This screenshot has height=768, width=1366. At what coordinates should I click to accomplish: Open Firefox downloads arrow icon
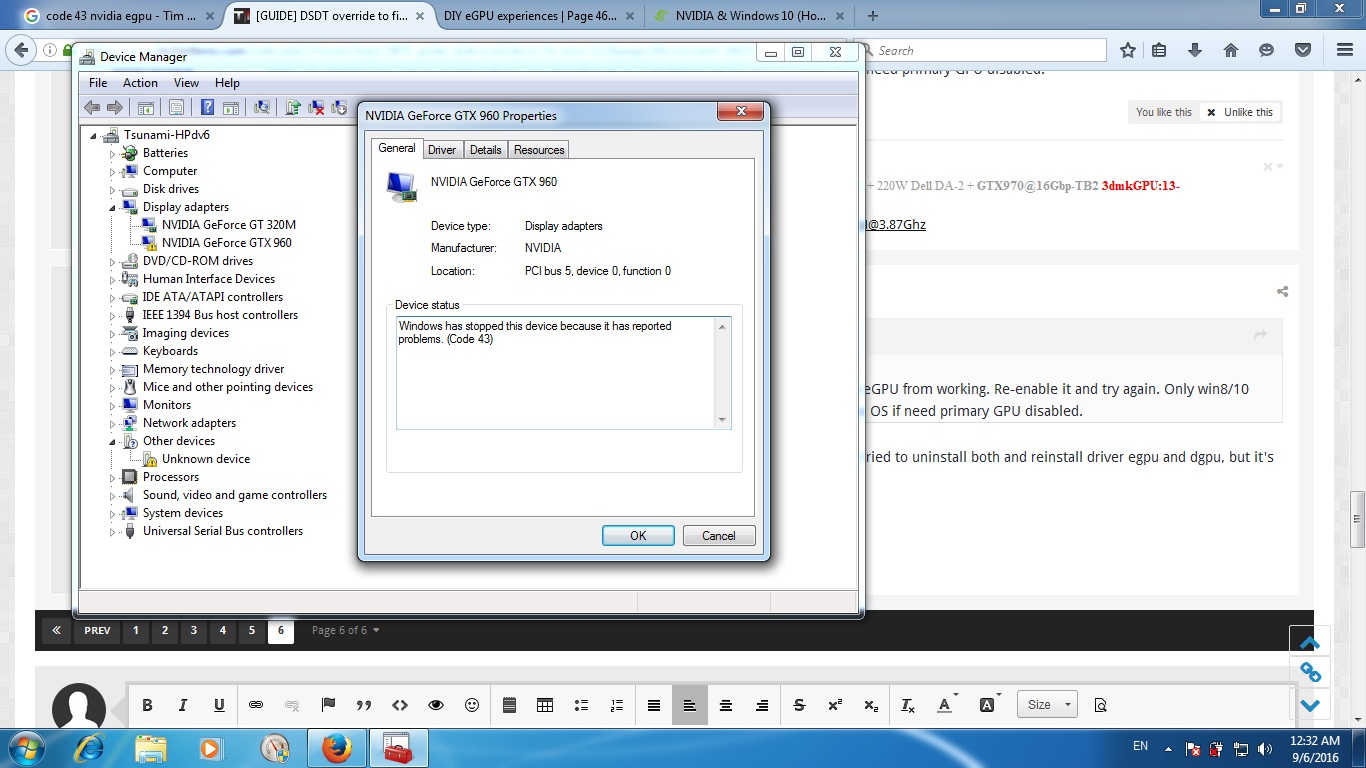coord(1195,50)
